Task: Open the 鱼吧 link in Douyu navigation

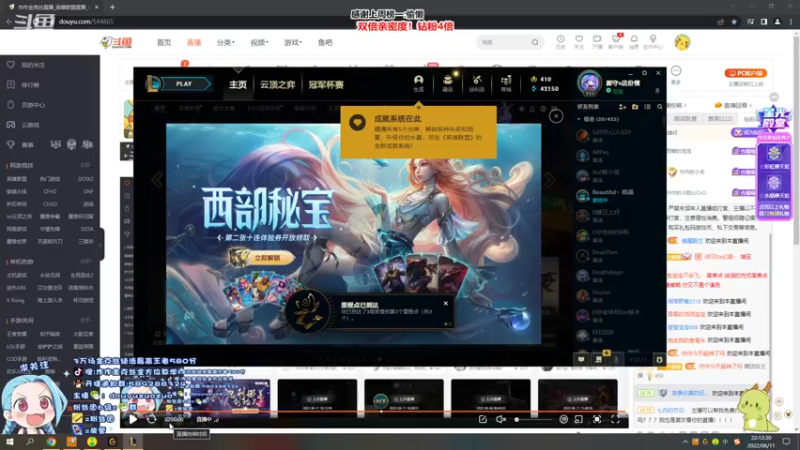Action: pos(325,42)
